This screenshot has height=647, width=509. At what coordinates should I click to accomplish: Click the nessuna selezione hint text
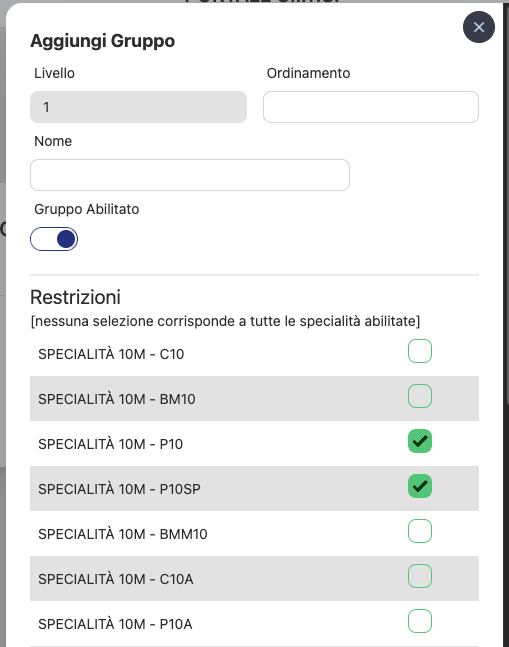click(225, 321)
